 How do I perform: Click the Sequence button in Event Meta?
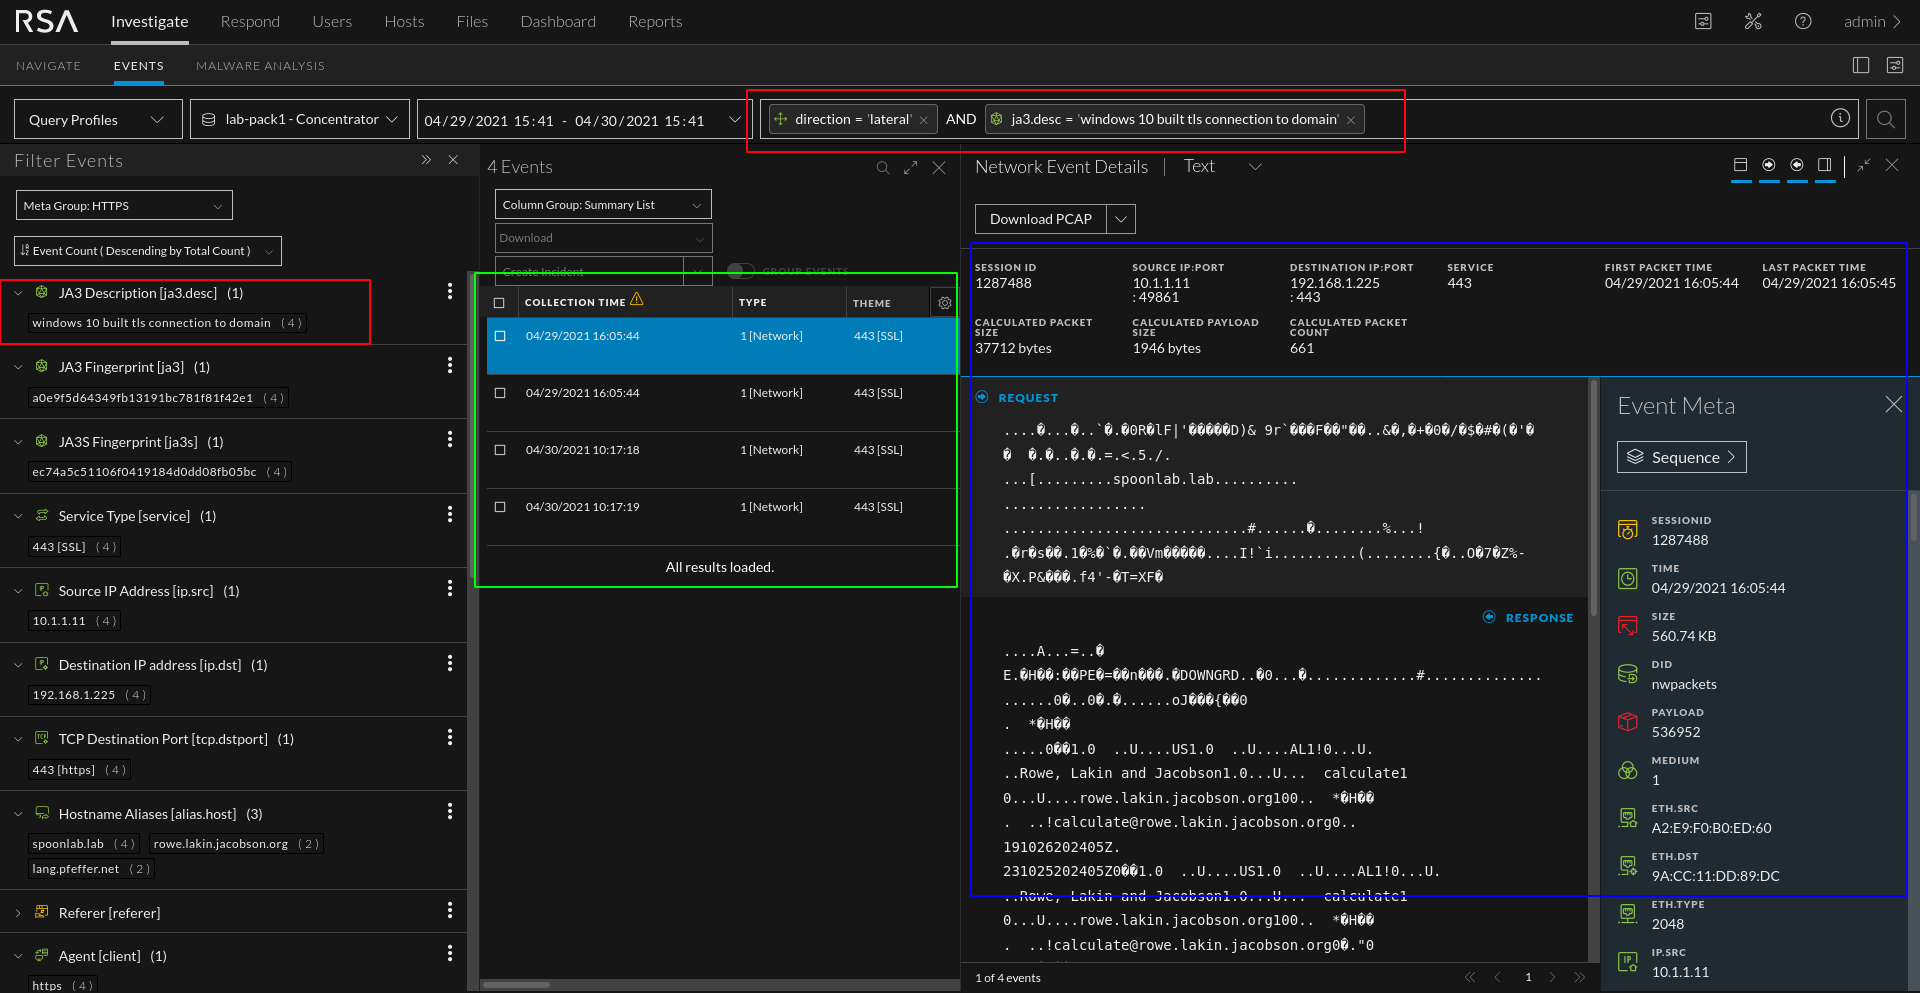pyautogui.click(x=1681, y=457)
